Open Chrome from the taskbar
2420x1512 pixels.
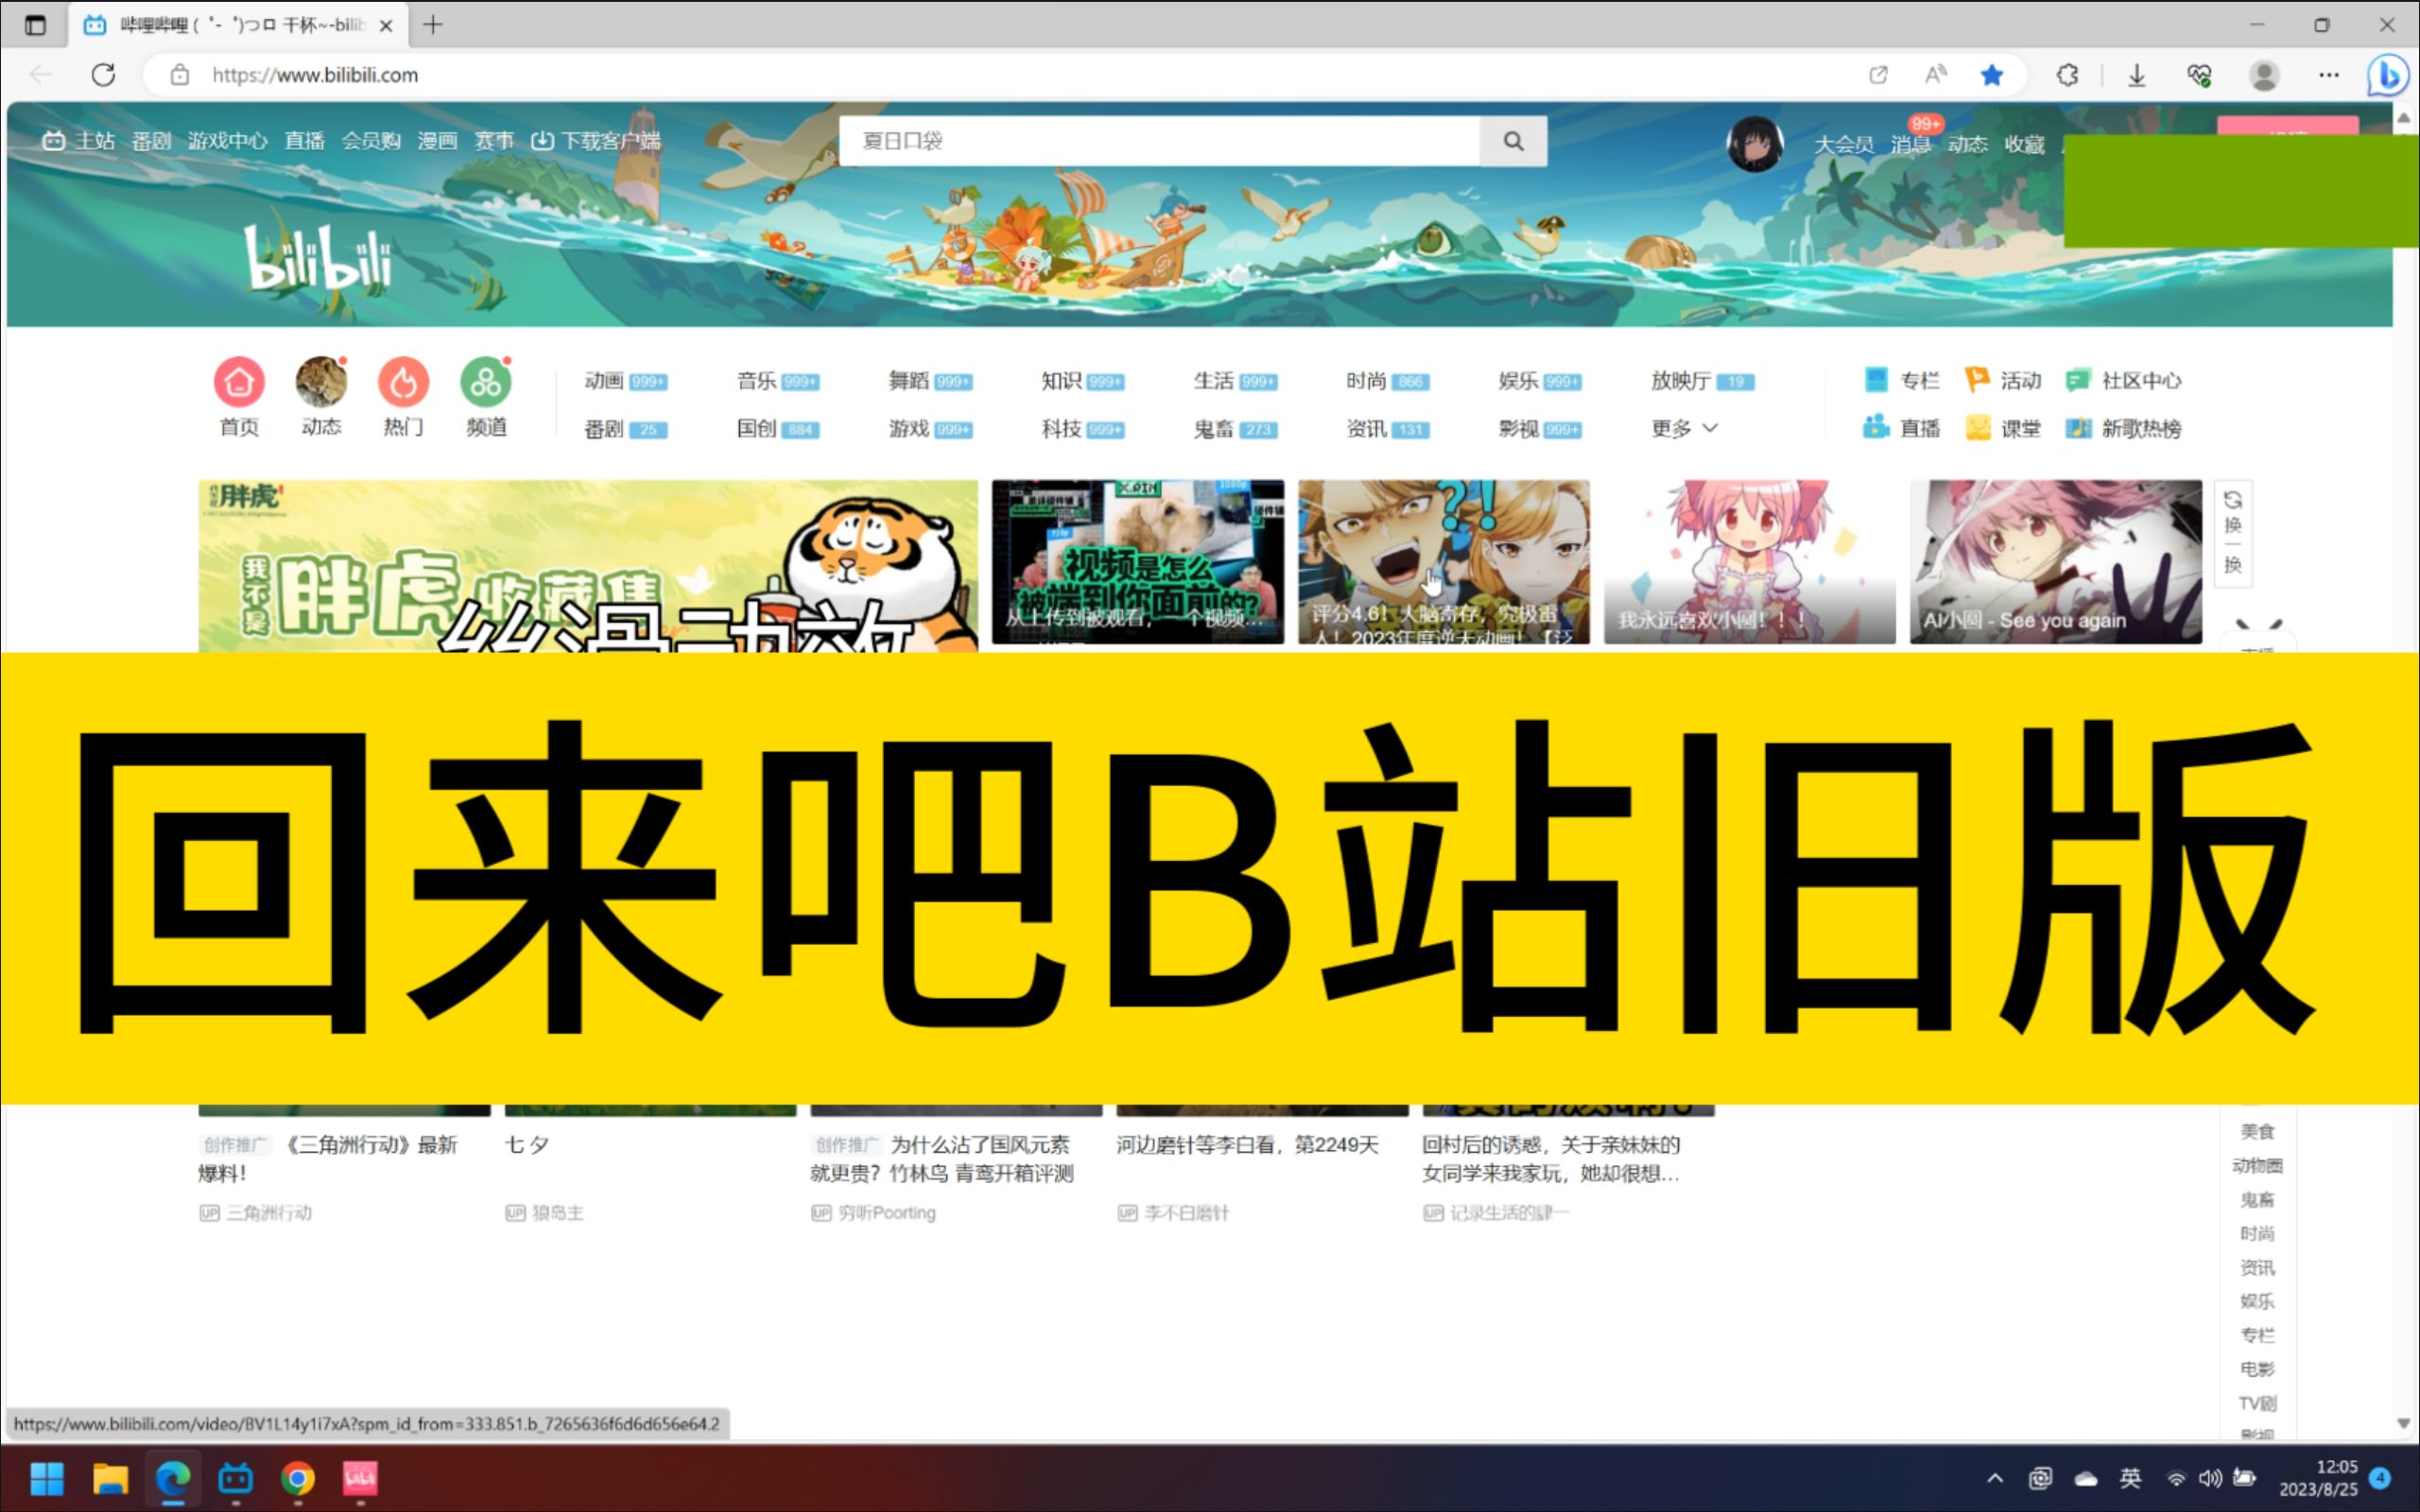coord(297,1478)
